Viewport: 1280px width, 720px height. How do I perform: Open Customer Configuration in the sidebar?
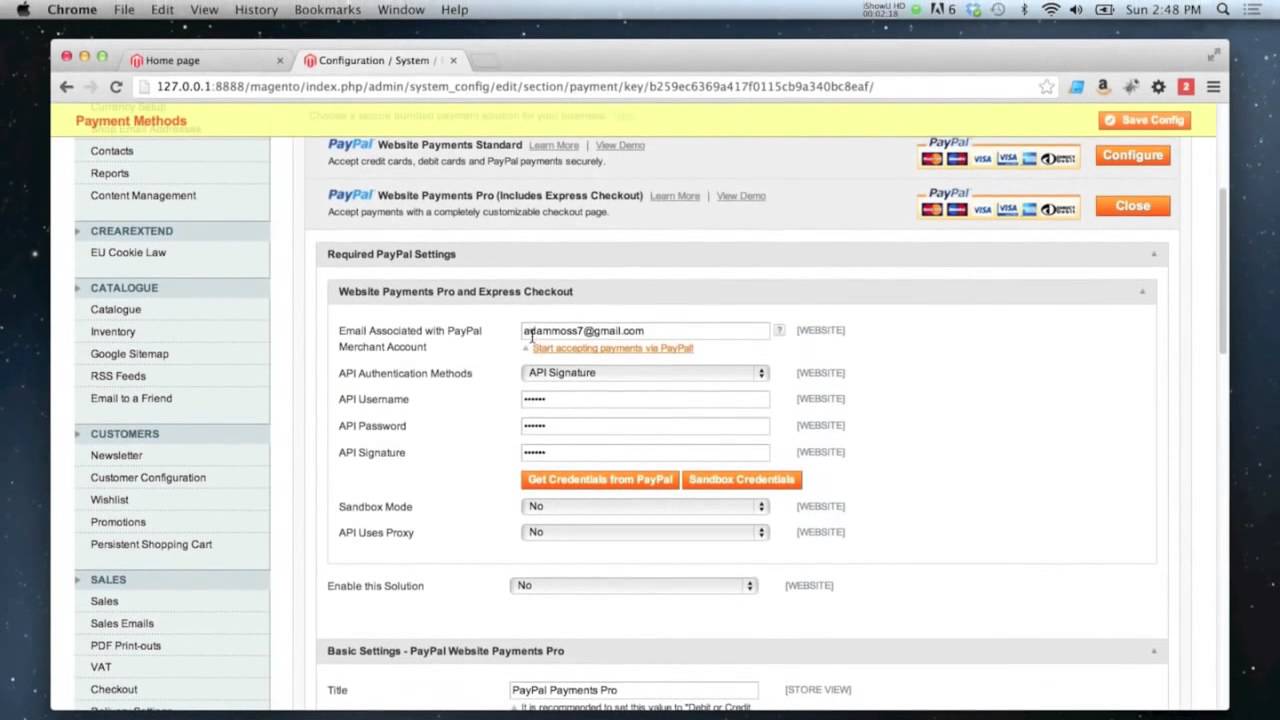pos(148,478)
